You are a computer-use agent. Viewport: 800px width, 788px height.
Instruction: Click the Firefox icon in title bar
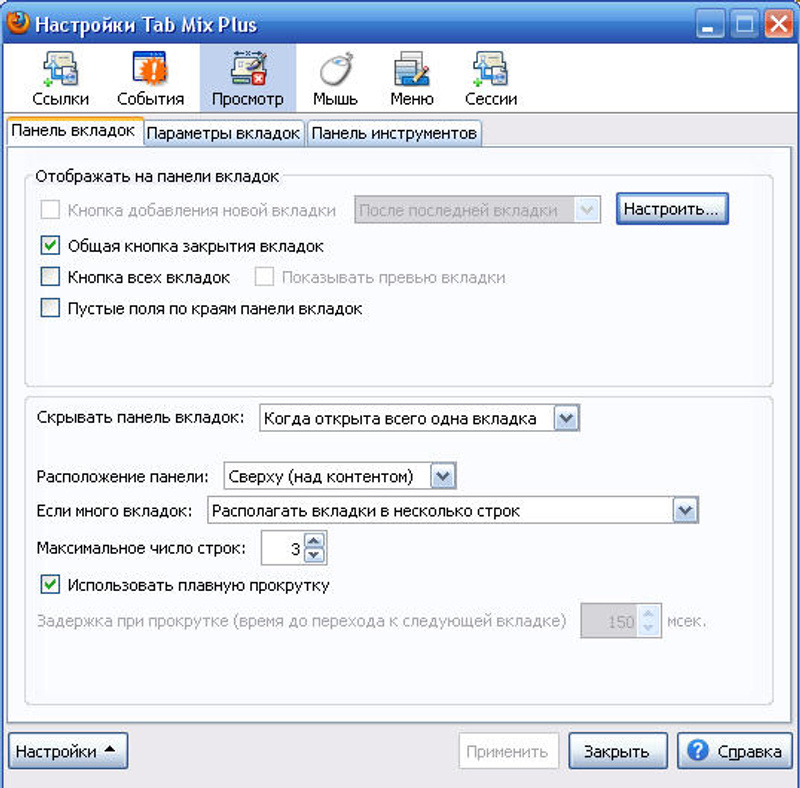18,23
